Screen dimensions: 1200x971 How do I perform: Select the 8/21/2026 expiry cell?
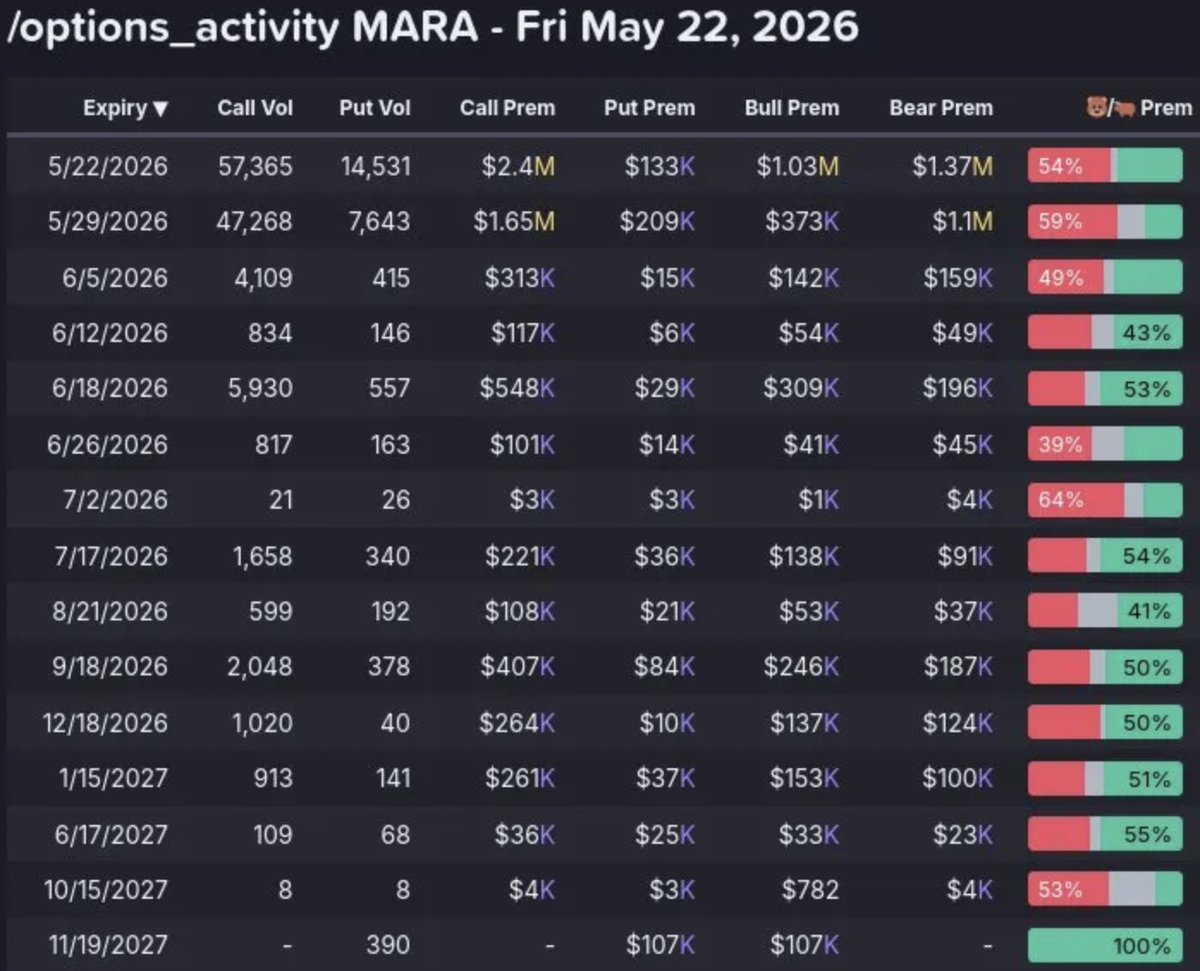click(111, 611)
